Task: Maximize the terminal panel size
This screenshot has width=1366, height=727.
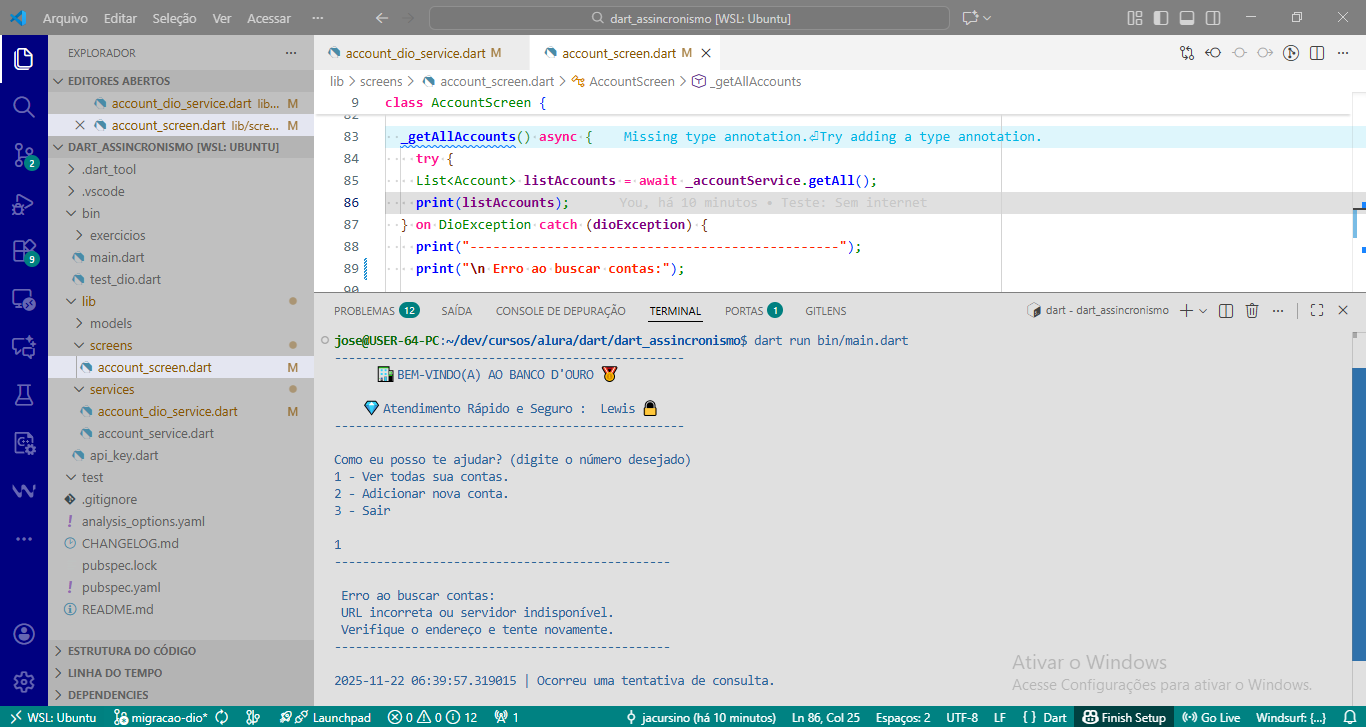Action: (1317, 311)
